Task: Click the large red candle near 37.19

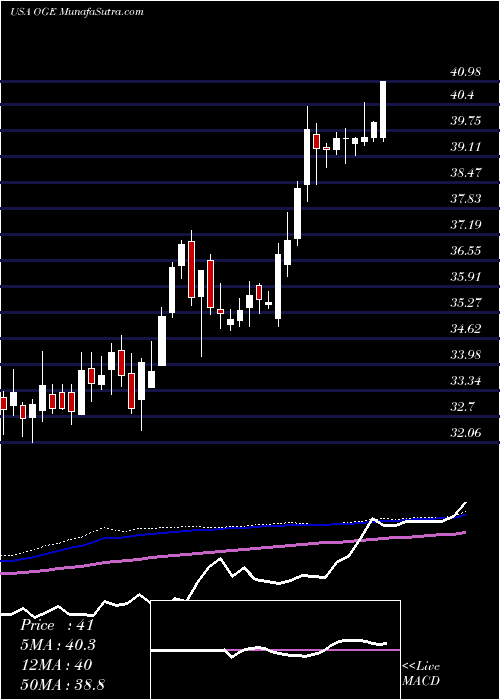Action: [192, 269]
